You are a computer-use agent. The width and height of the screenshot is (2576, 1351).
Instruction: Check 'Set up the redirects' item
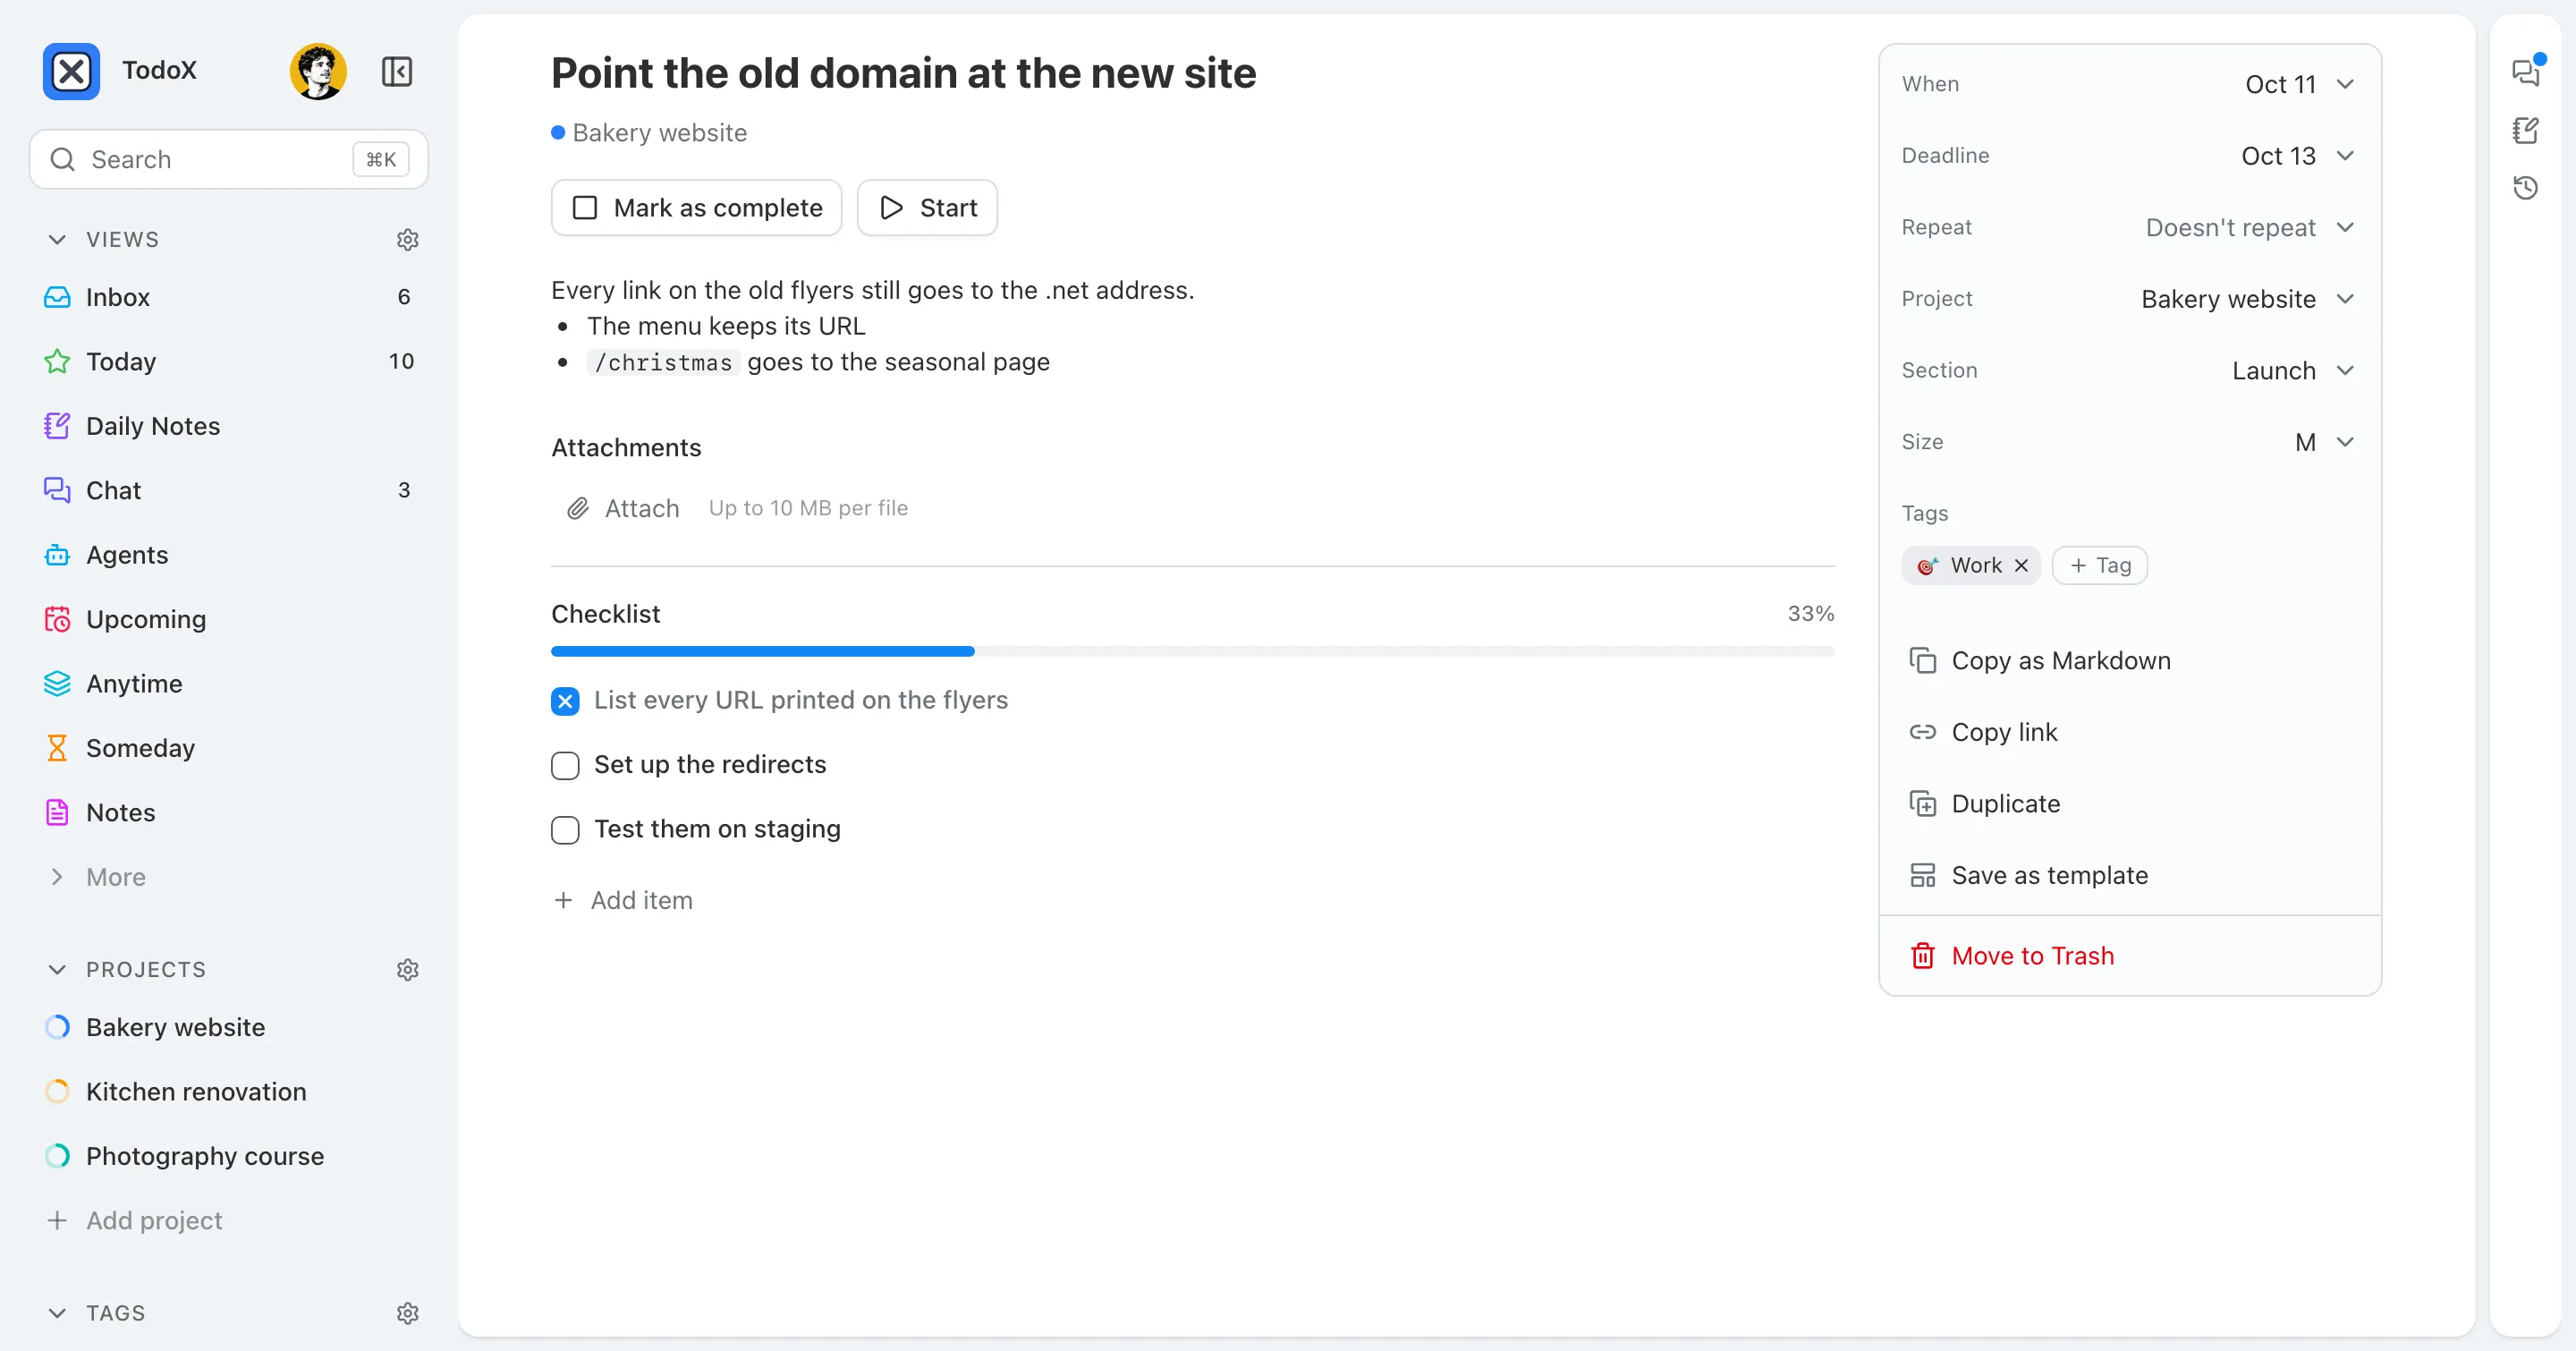point(565,765)
